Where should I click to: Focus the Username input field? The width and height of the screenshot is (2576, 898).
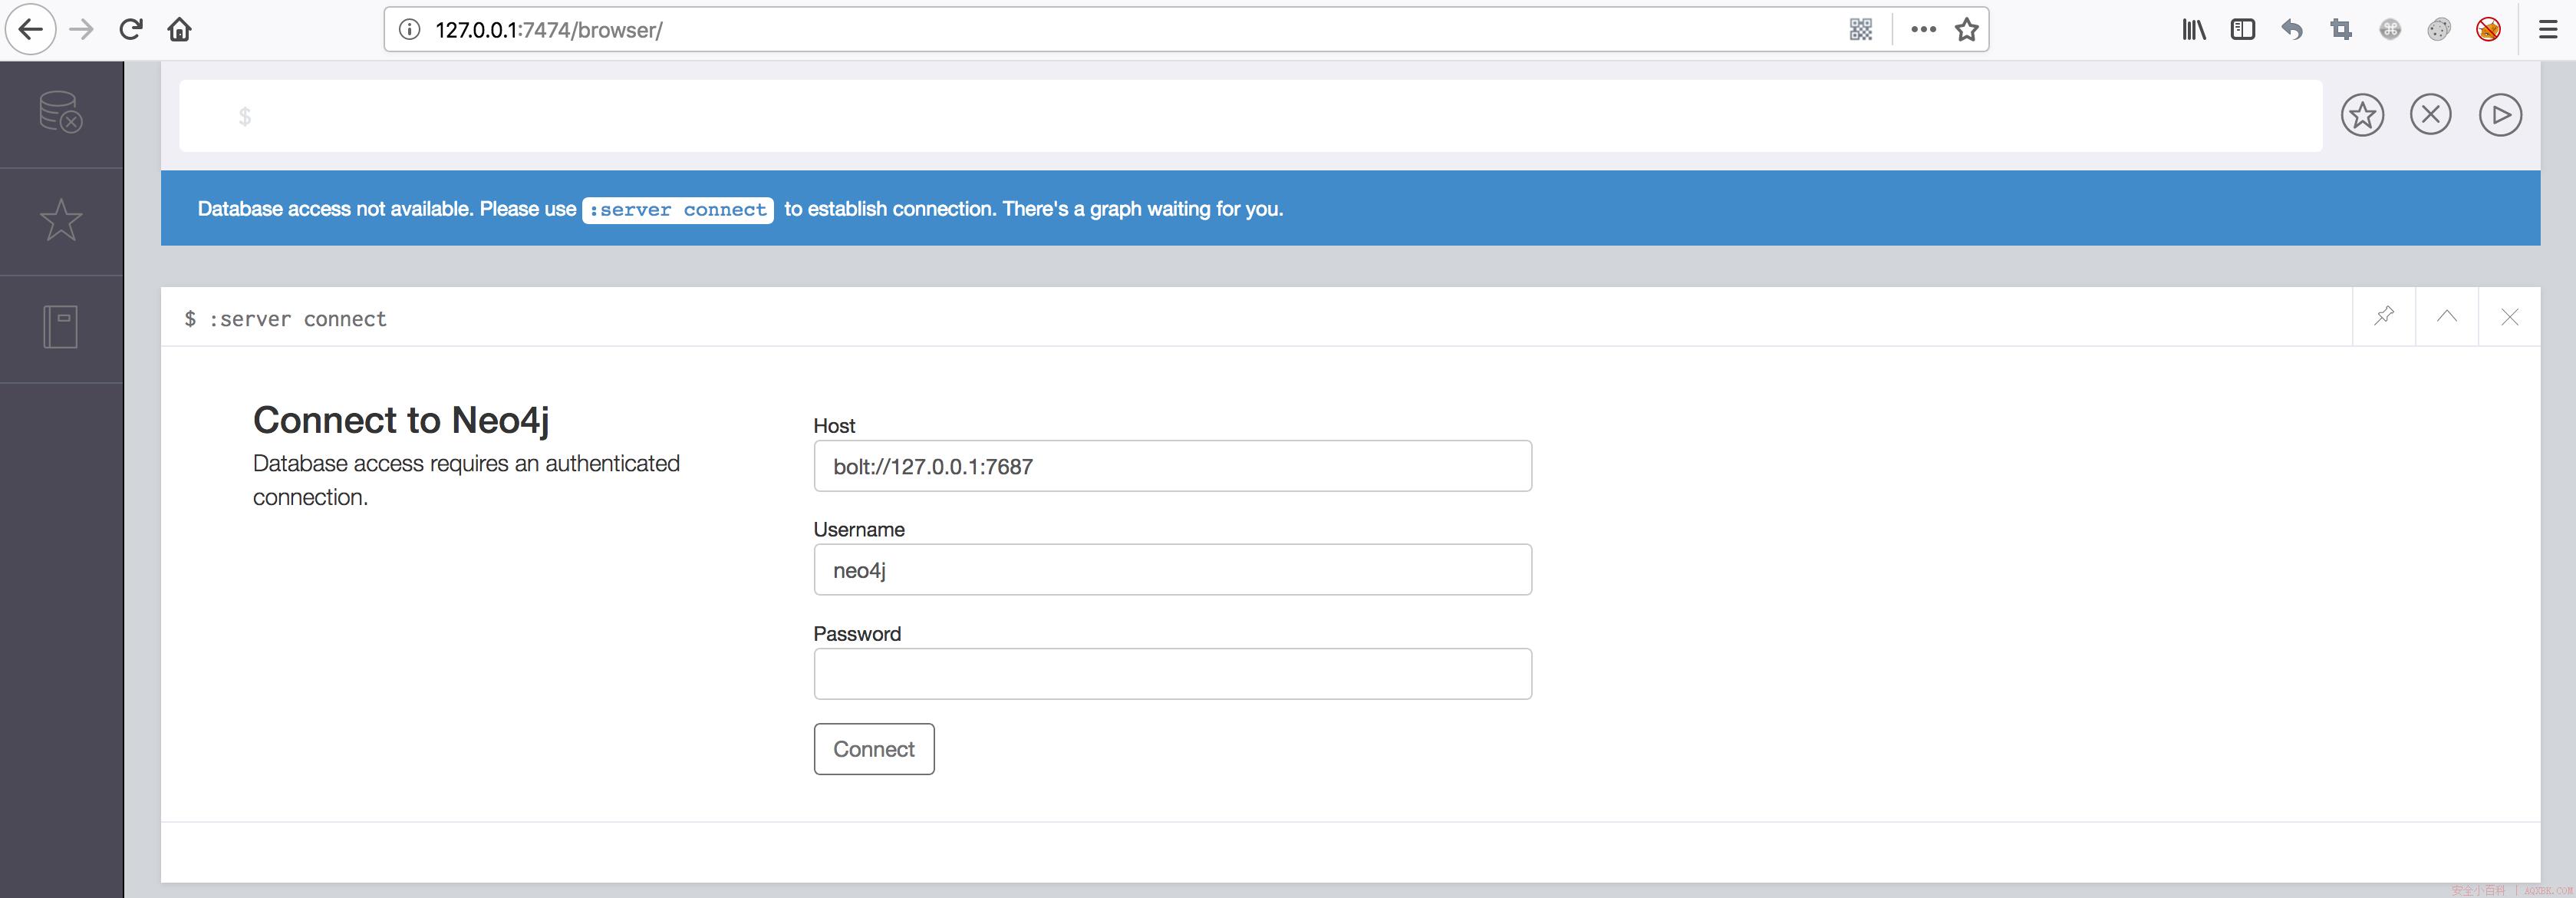tap(1172, 570)
